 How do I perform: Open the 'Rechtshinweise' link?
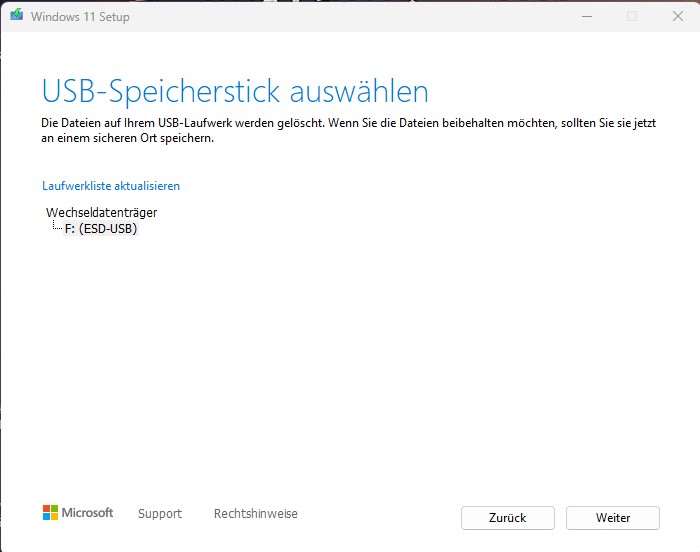point(256,514)
